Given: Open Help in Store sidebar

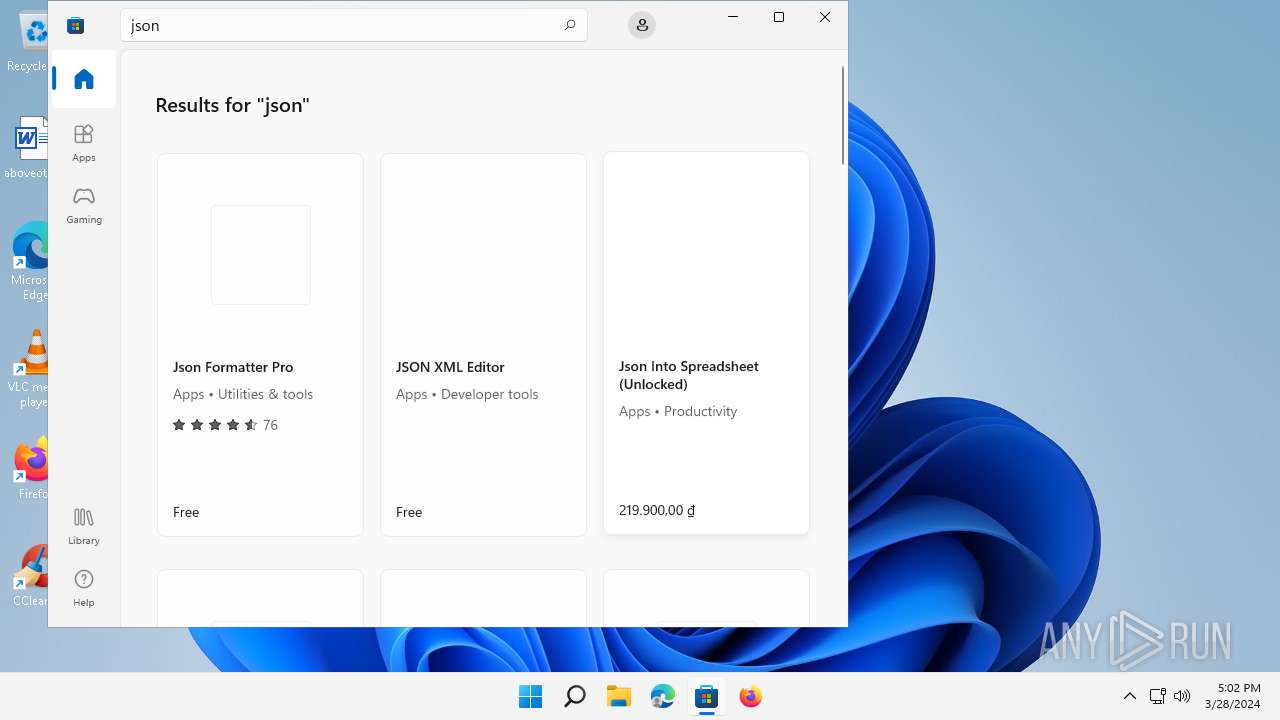Looking at the screenshot, I should 84,588.
